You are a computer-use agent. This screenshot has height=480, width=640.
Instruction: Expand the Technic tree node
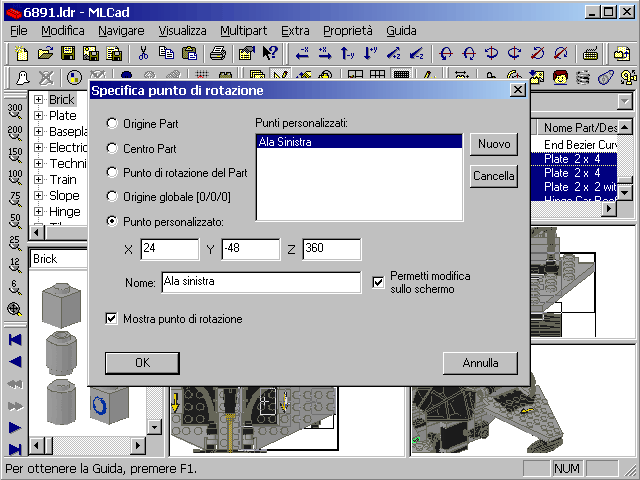[x=38, y=164]
